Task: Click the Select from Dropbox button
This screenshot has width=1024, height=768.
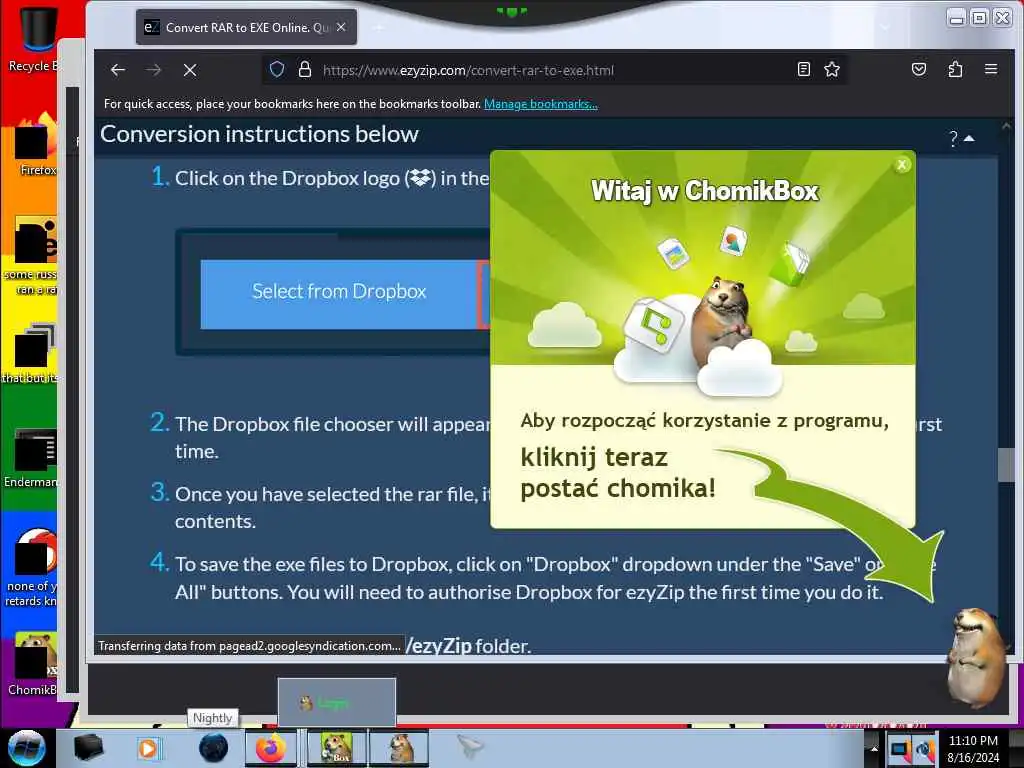Action: pyautogui.click(x=339, y=292)
